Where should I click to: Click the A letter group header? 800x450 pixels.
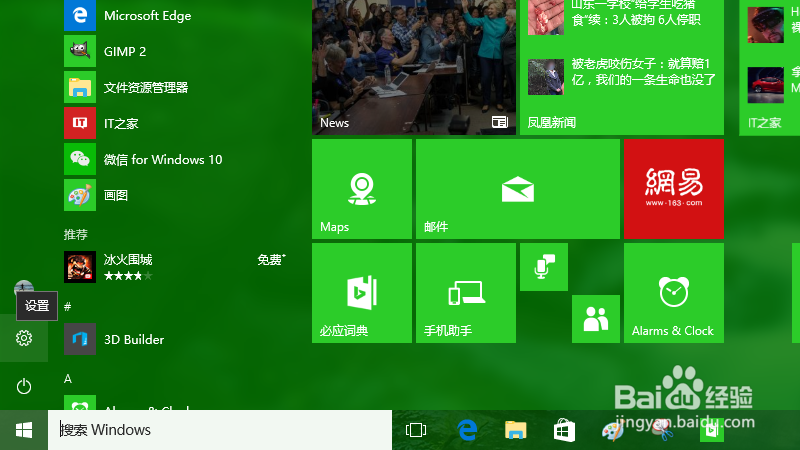click(68, 379)
